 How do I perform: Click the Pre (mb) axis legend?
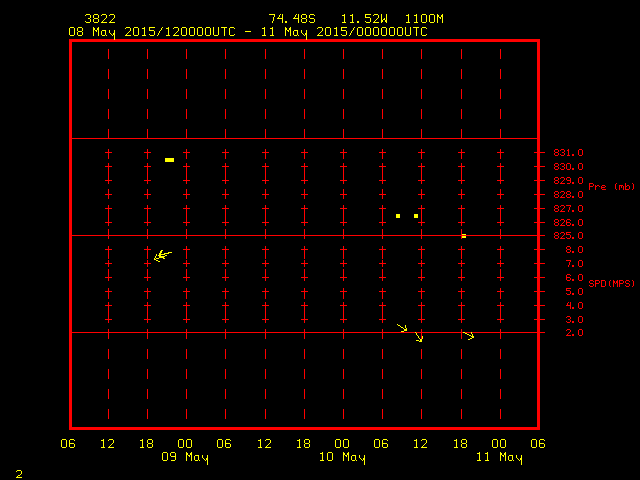[611, 187]
